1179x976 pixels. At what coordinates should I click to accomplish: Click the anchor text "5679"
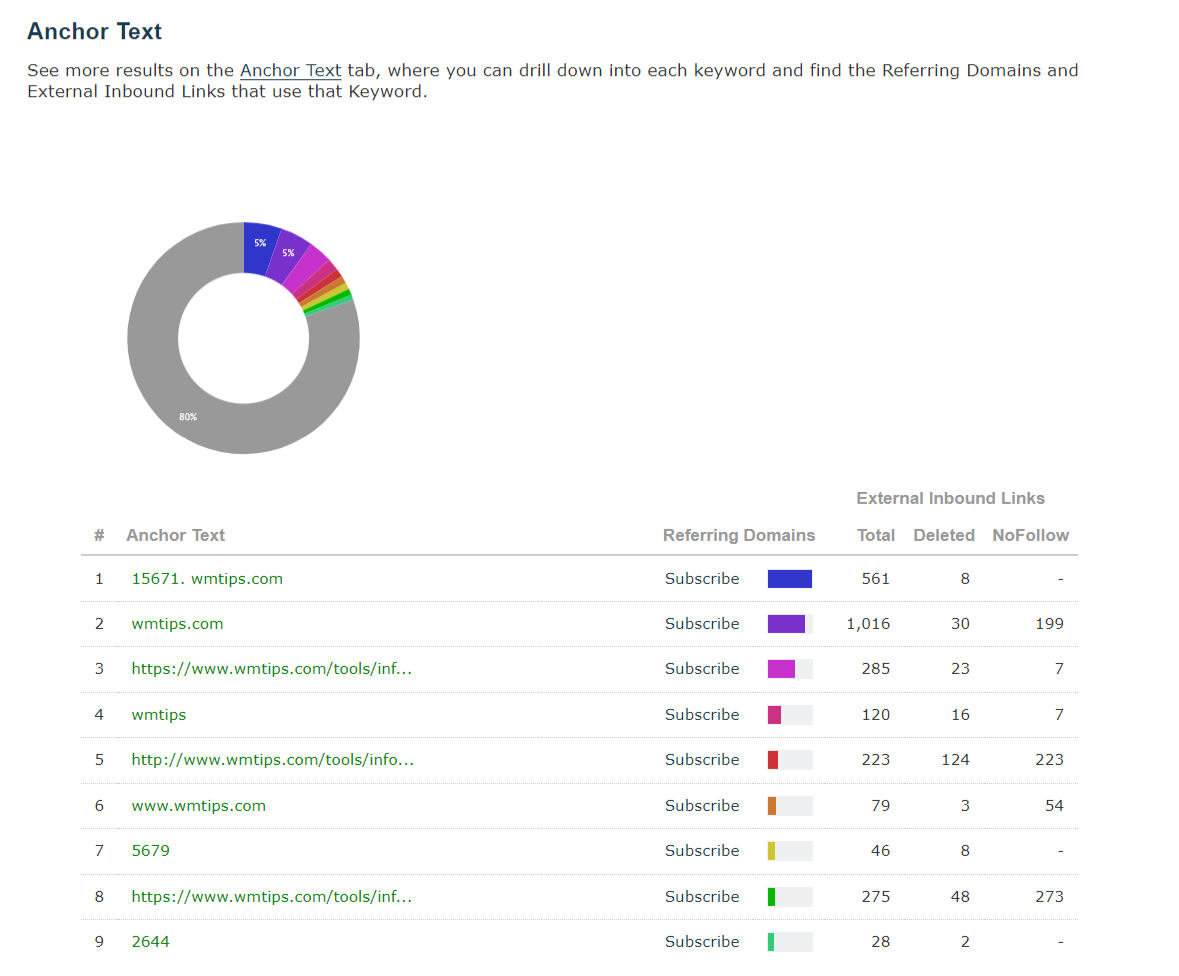pyautogui.click(x=151, y=850)
